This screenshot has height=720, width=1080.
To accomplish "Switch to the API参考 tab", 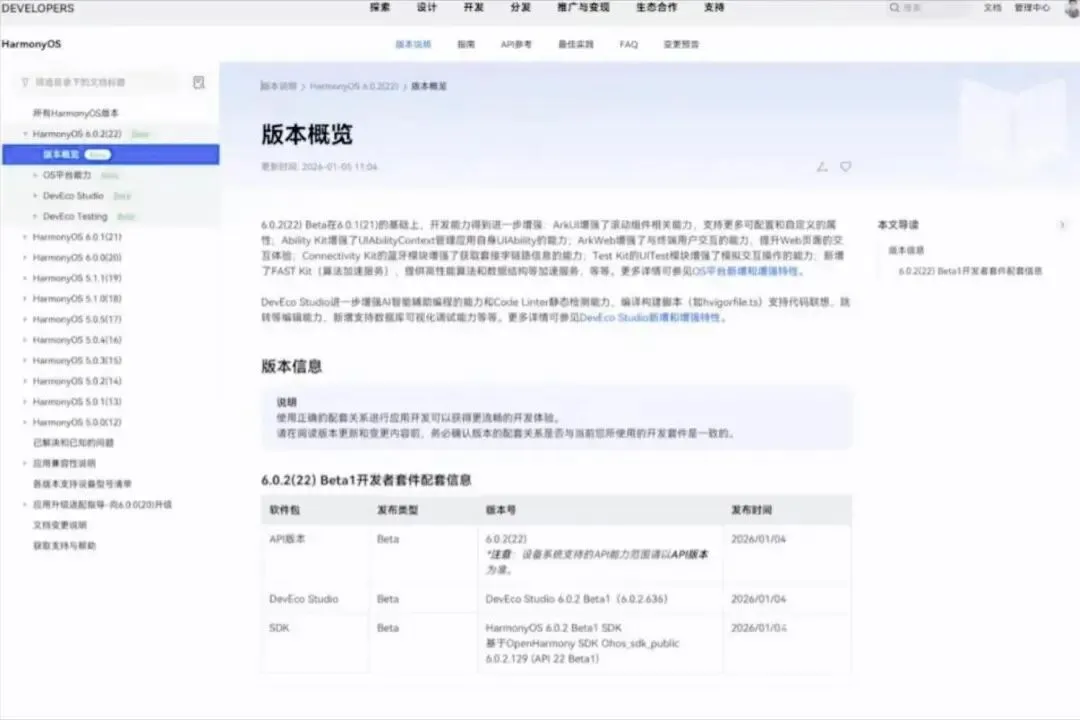I will [x=516, y=44].
